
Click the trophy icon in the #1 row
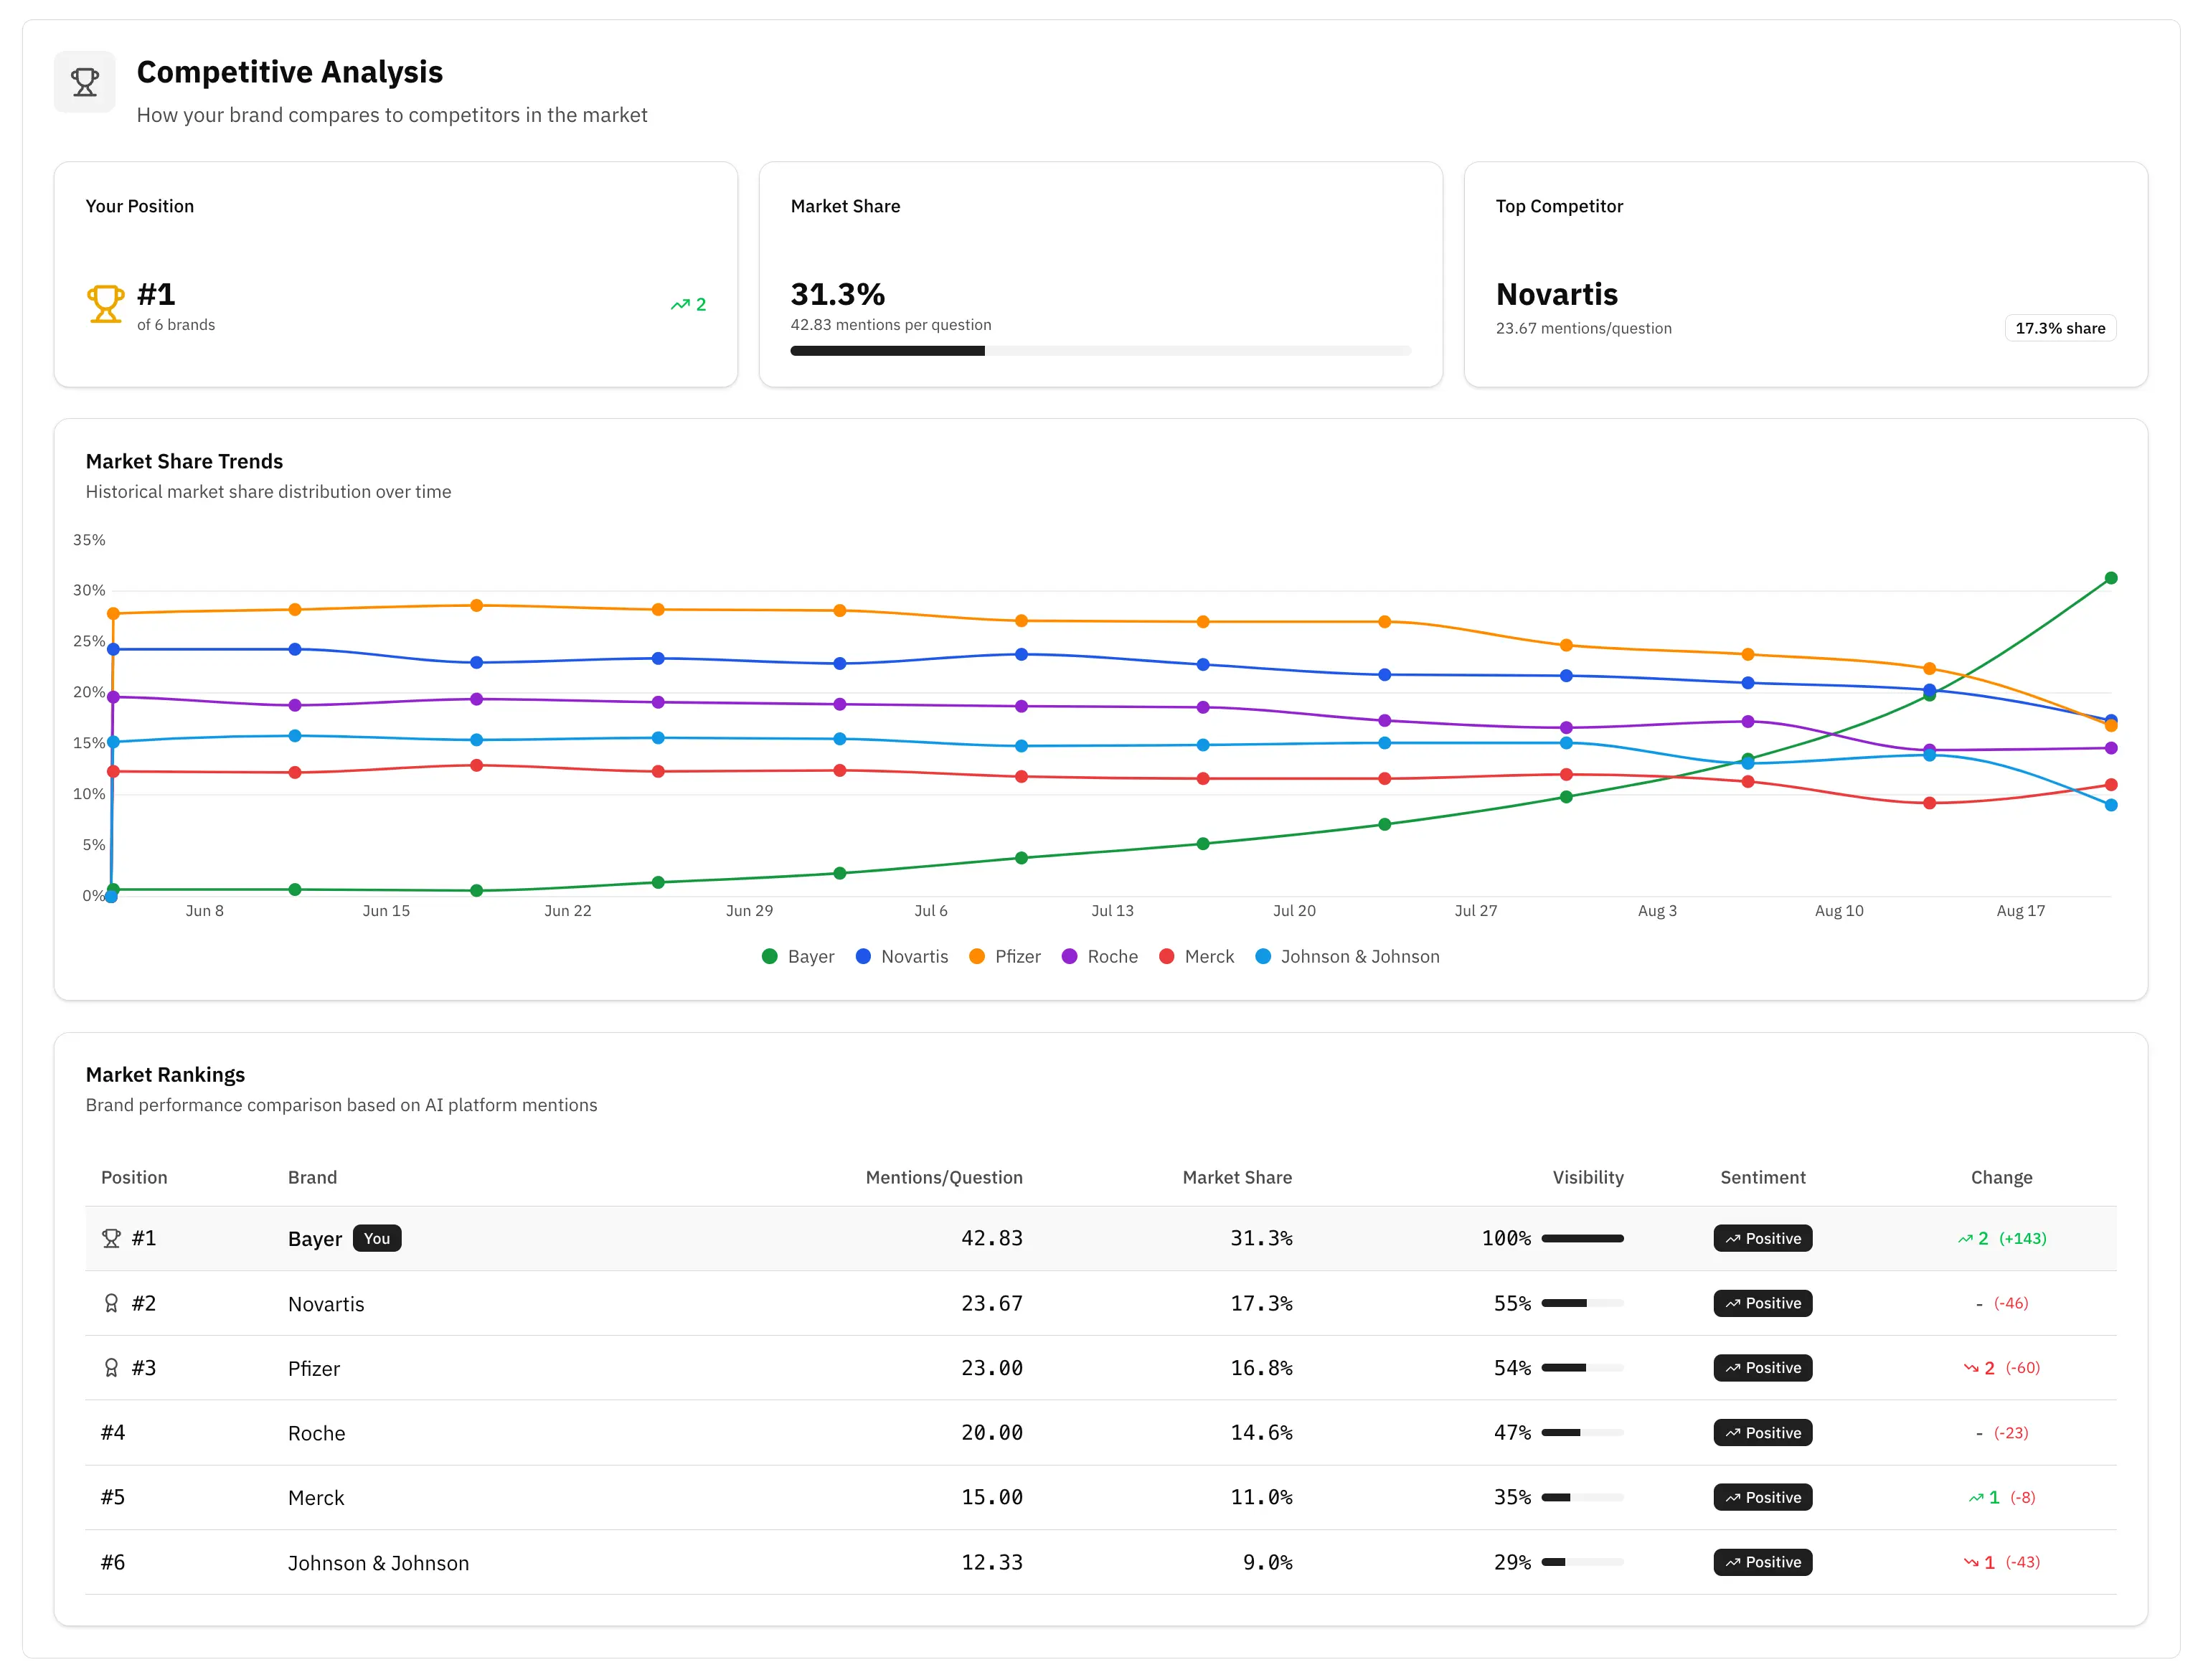click(x=111, y=1238)
